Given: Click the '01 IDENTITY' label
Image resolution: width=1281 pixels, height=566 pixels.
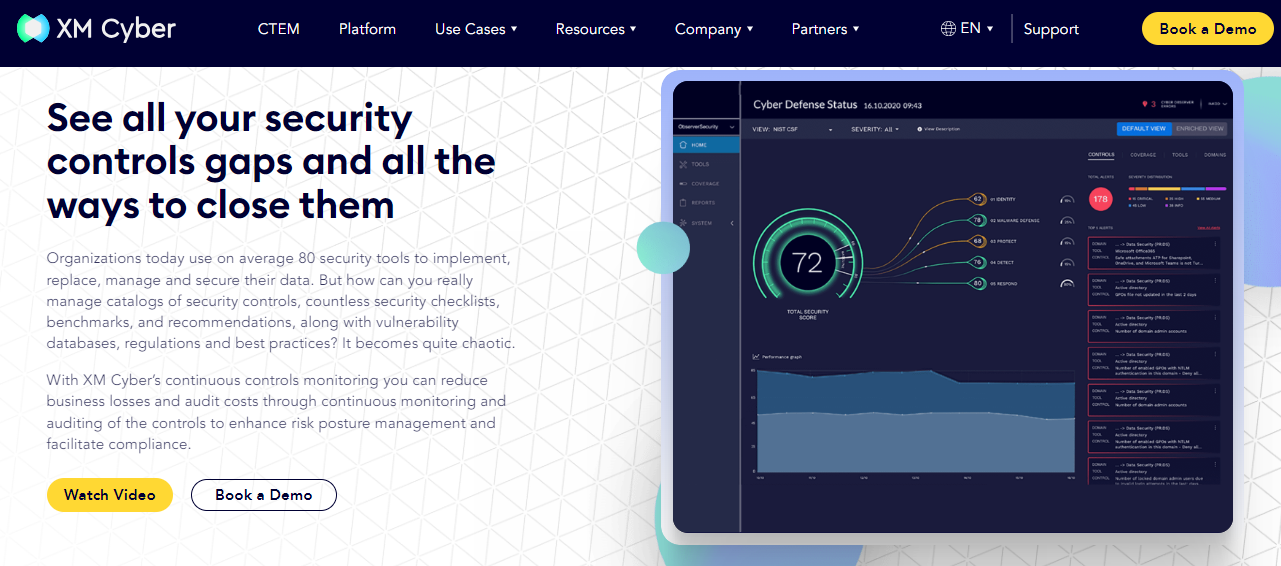Looking at the screenshot, I should [1003, 199].
